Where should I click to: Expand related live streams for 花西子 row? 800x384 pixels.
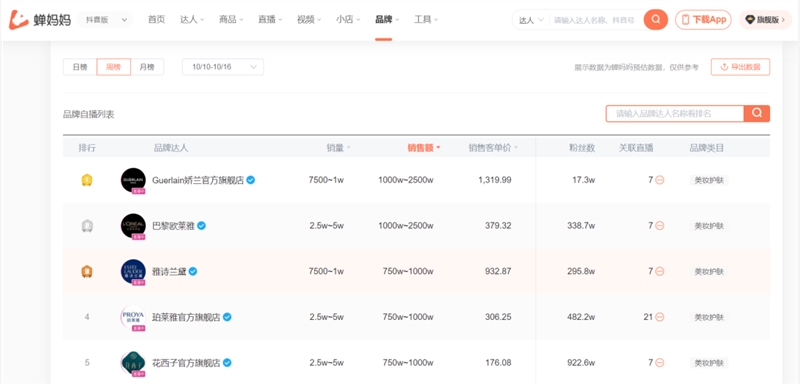coord(660,363)
